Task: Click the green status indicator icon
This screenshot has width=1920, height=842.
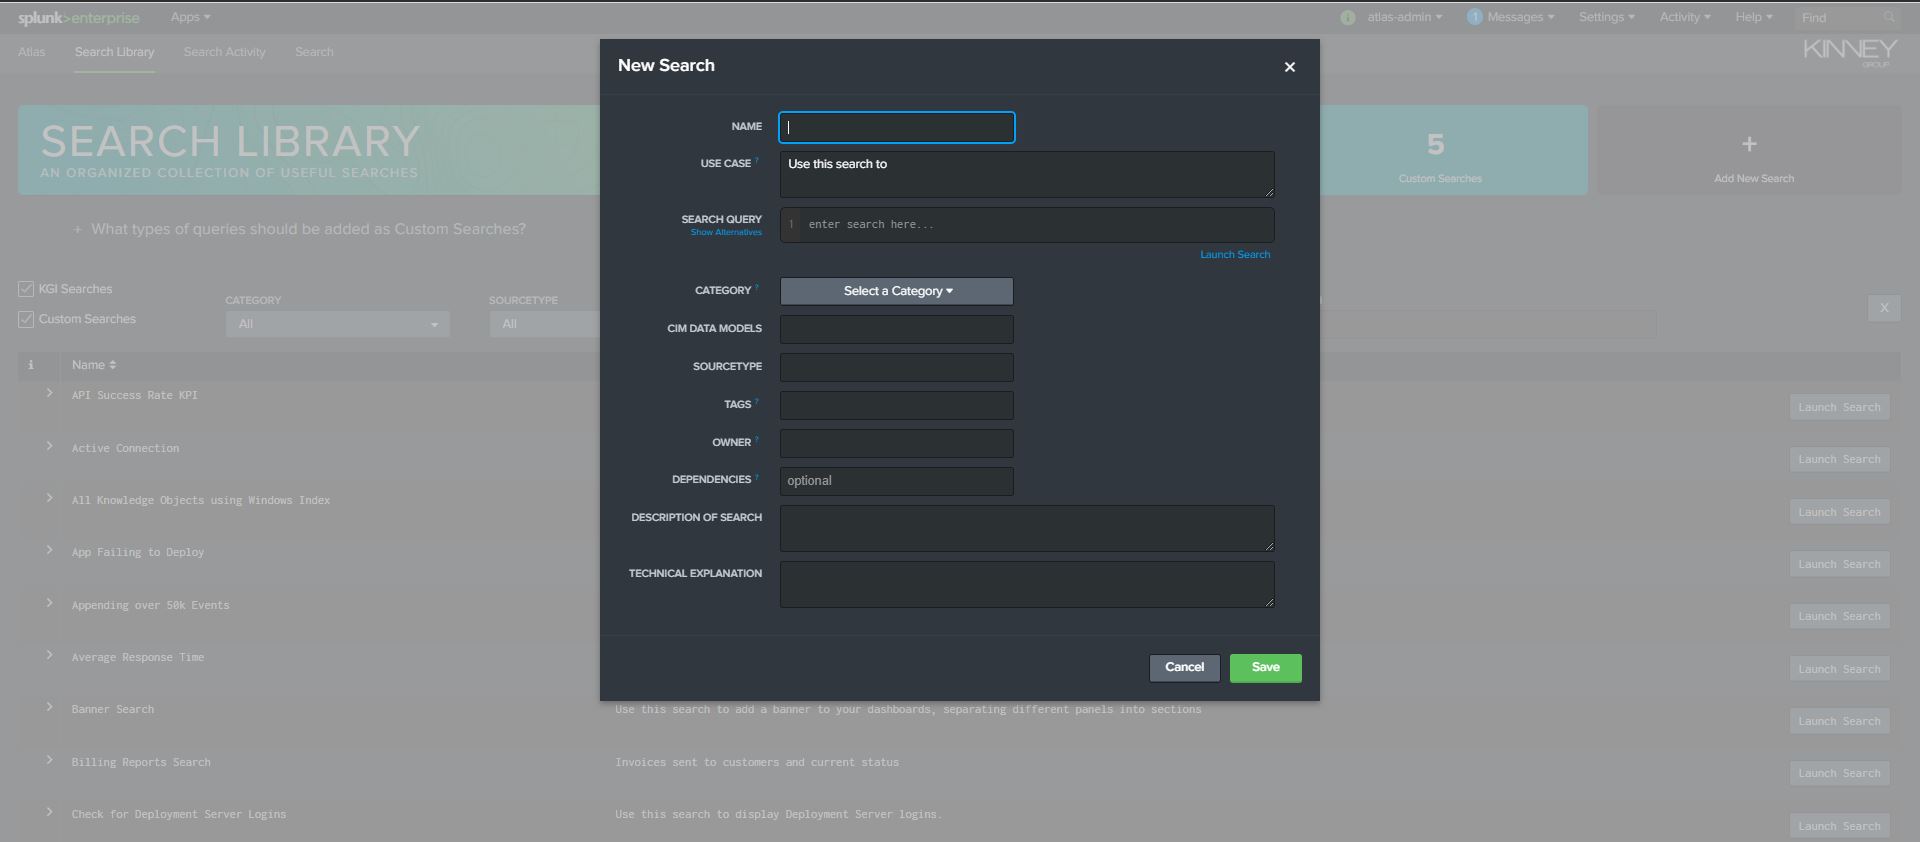Action: [1348, 17]
